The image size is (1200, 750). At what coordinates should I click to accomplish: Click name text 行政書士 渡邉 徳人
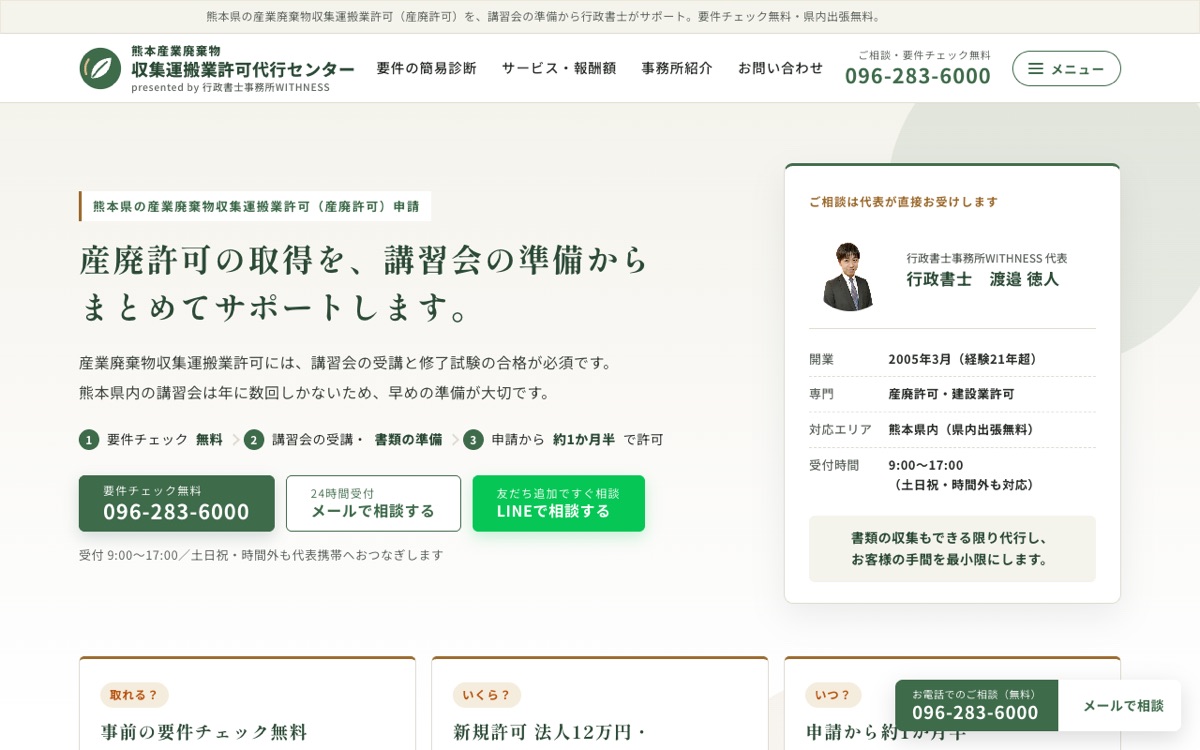click(x=983, y=279)
